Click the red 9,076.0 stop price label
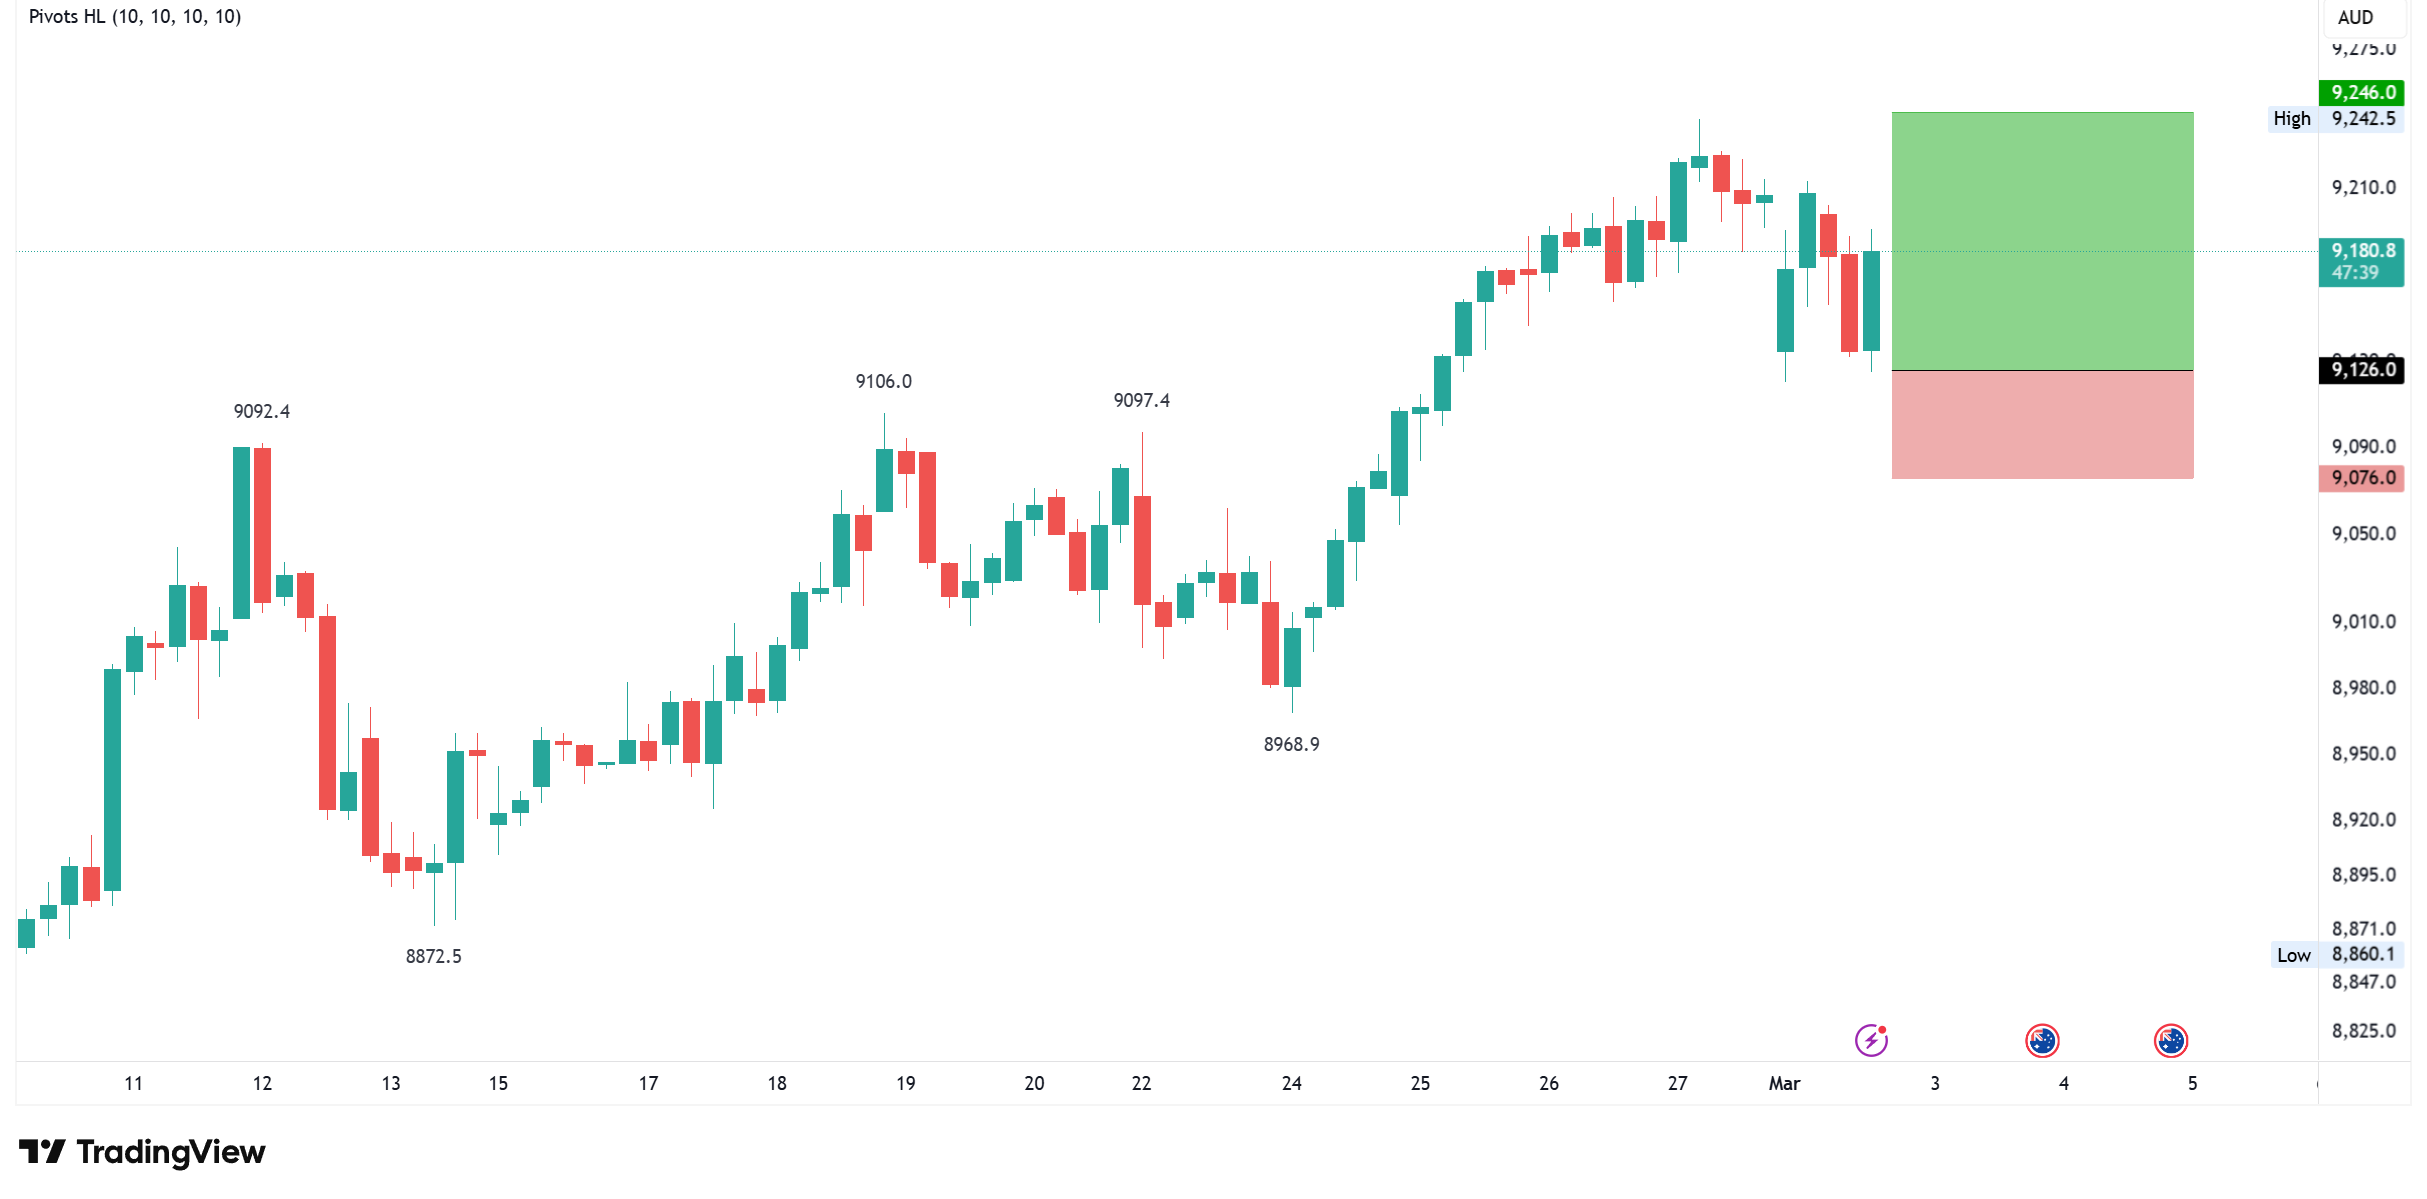Image resolution: width=2427 pixels, height=1199 pixels. pos(2362,478)
